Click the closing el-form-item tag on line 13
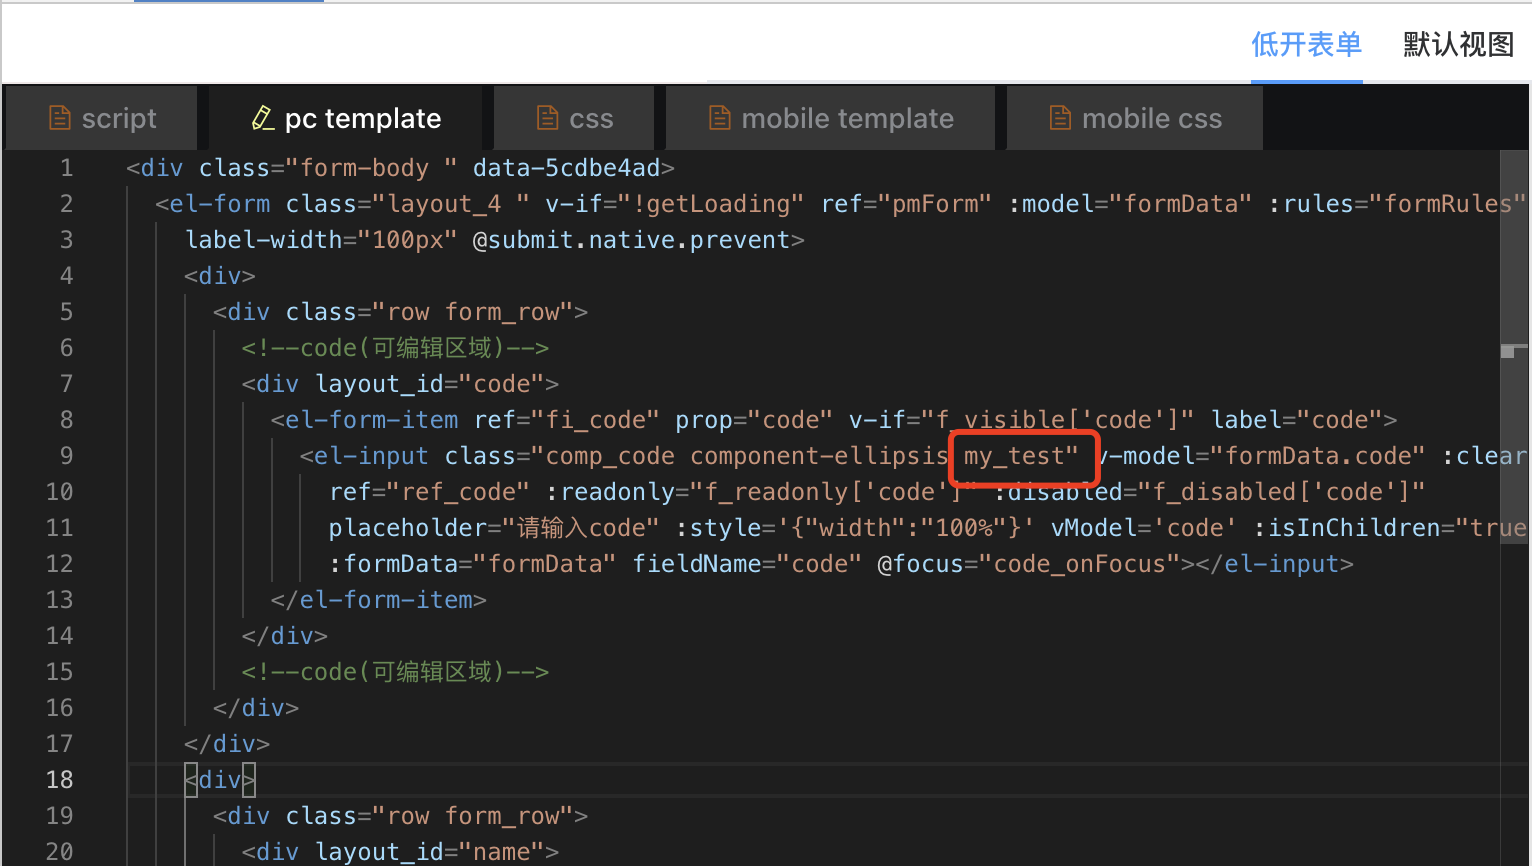 coord(378,600)
